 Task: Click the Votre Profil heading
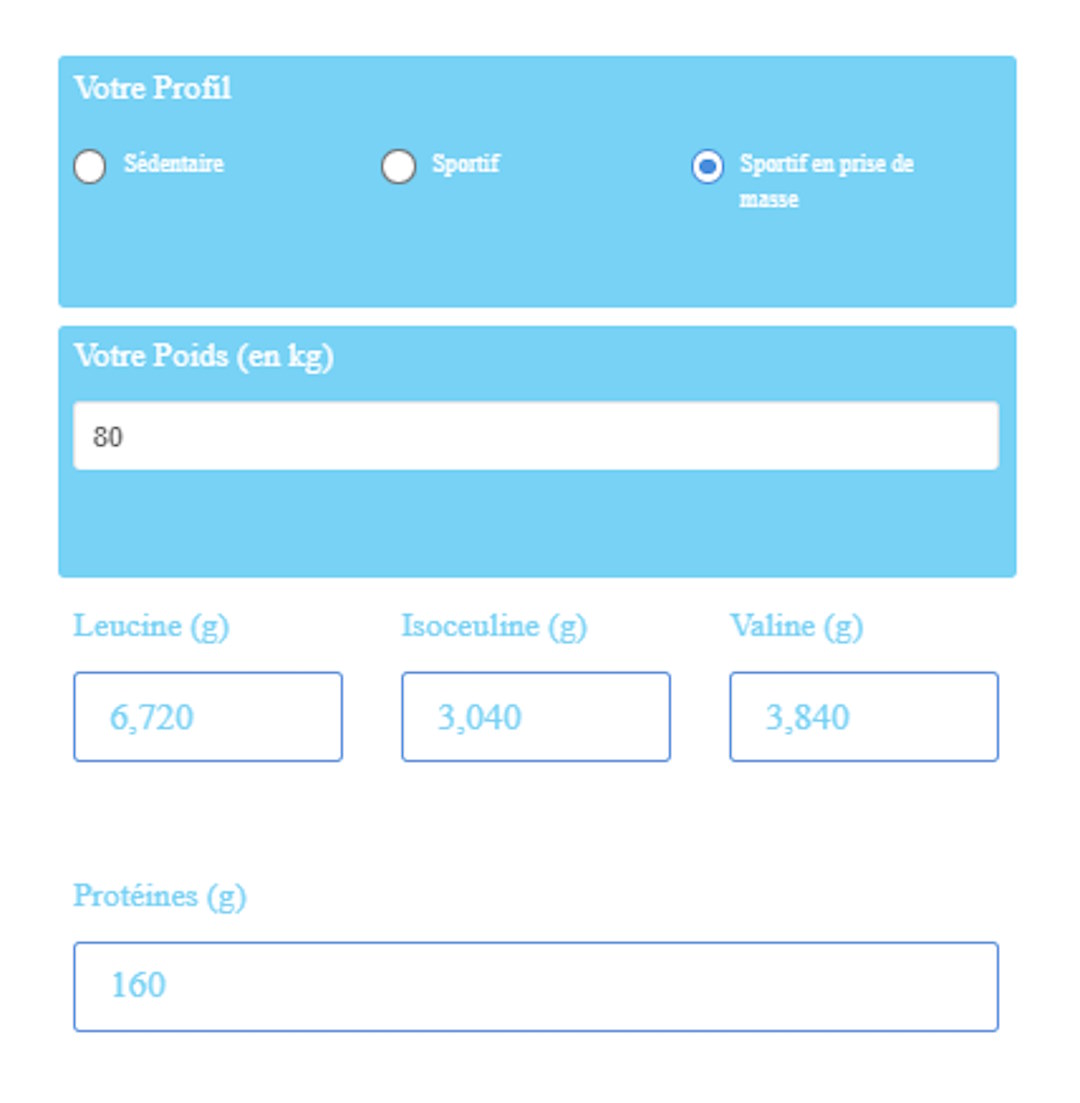(153, 89)
